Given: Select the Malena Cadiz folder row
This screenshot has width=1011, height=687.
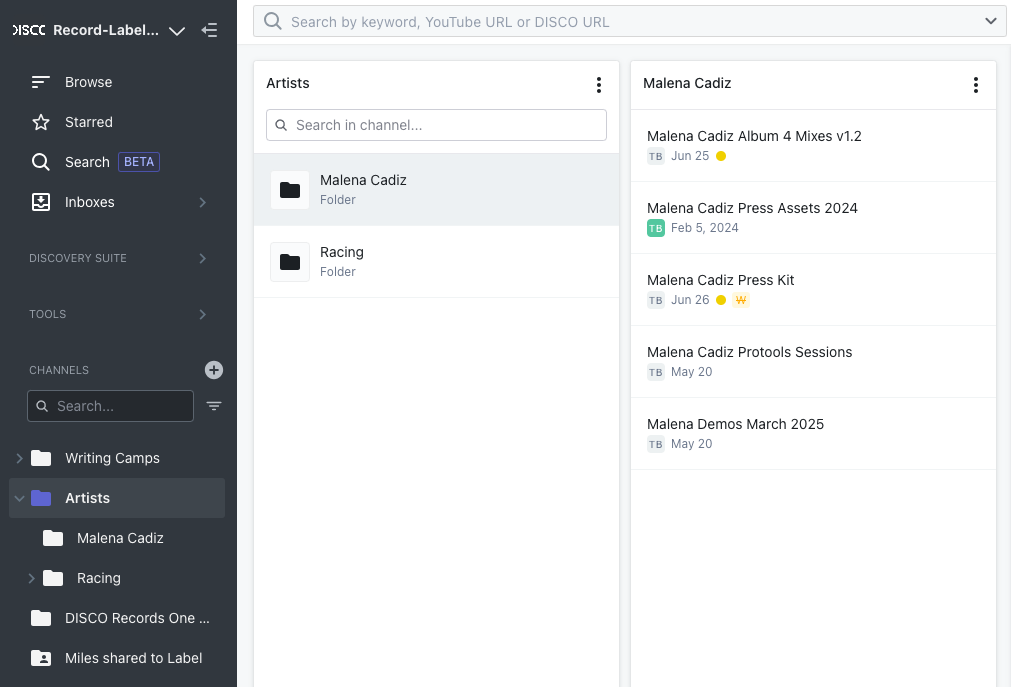Looking at the screenshot, I should pyautogui.click(x=437, y=190).
